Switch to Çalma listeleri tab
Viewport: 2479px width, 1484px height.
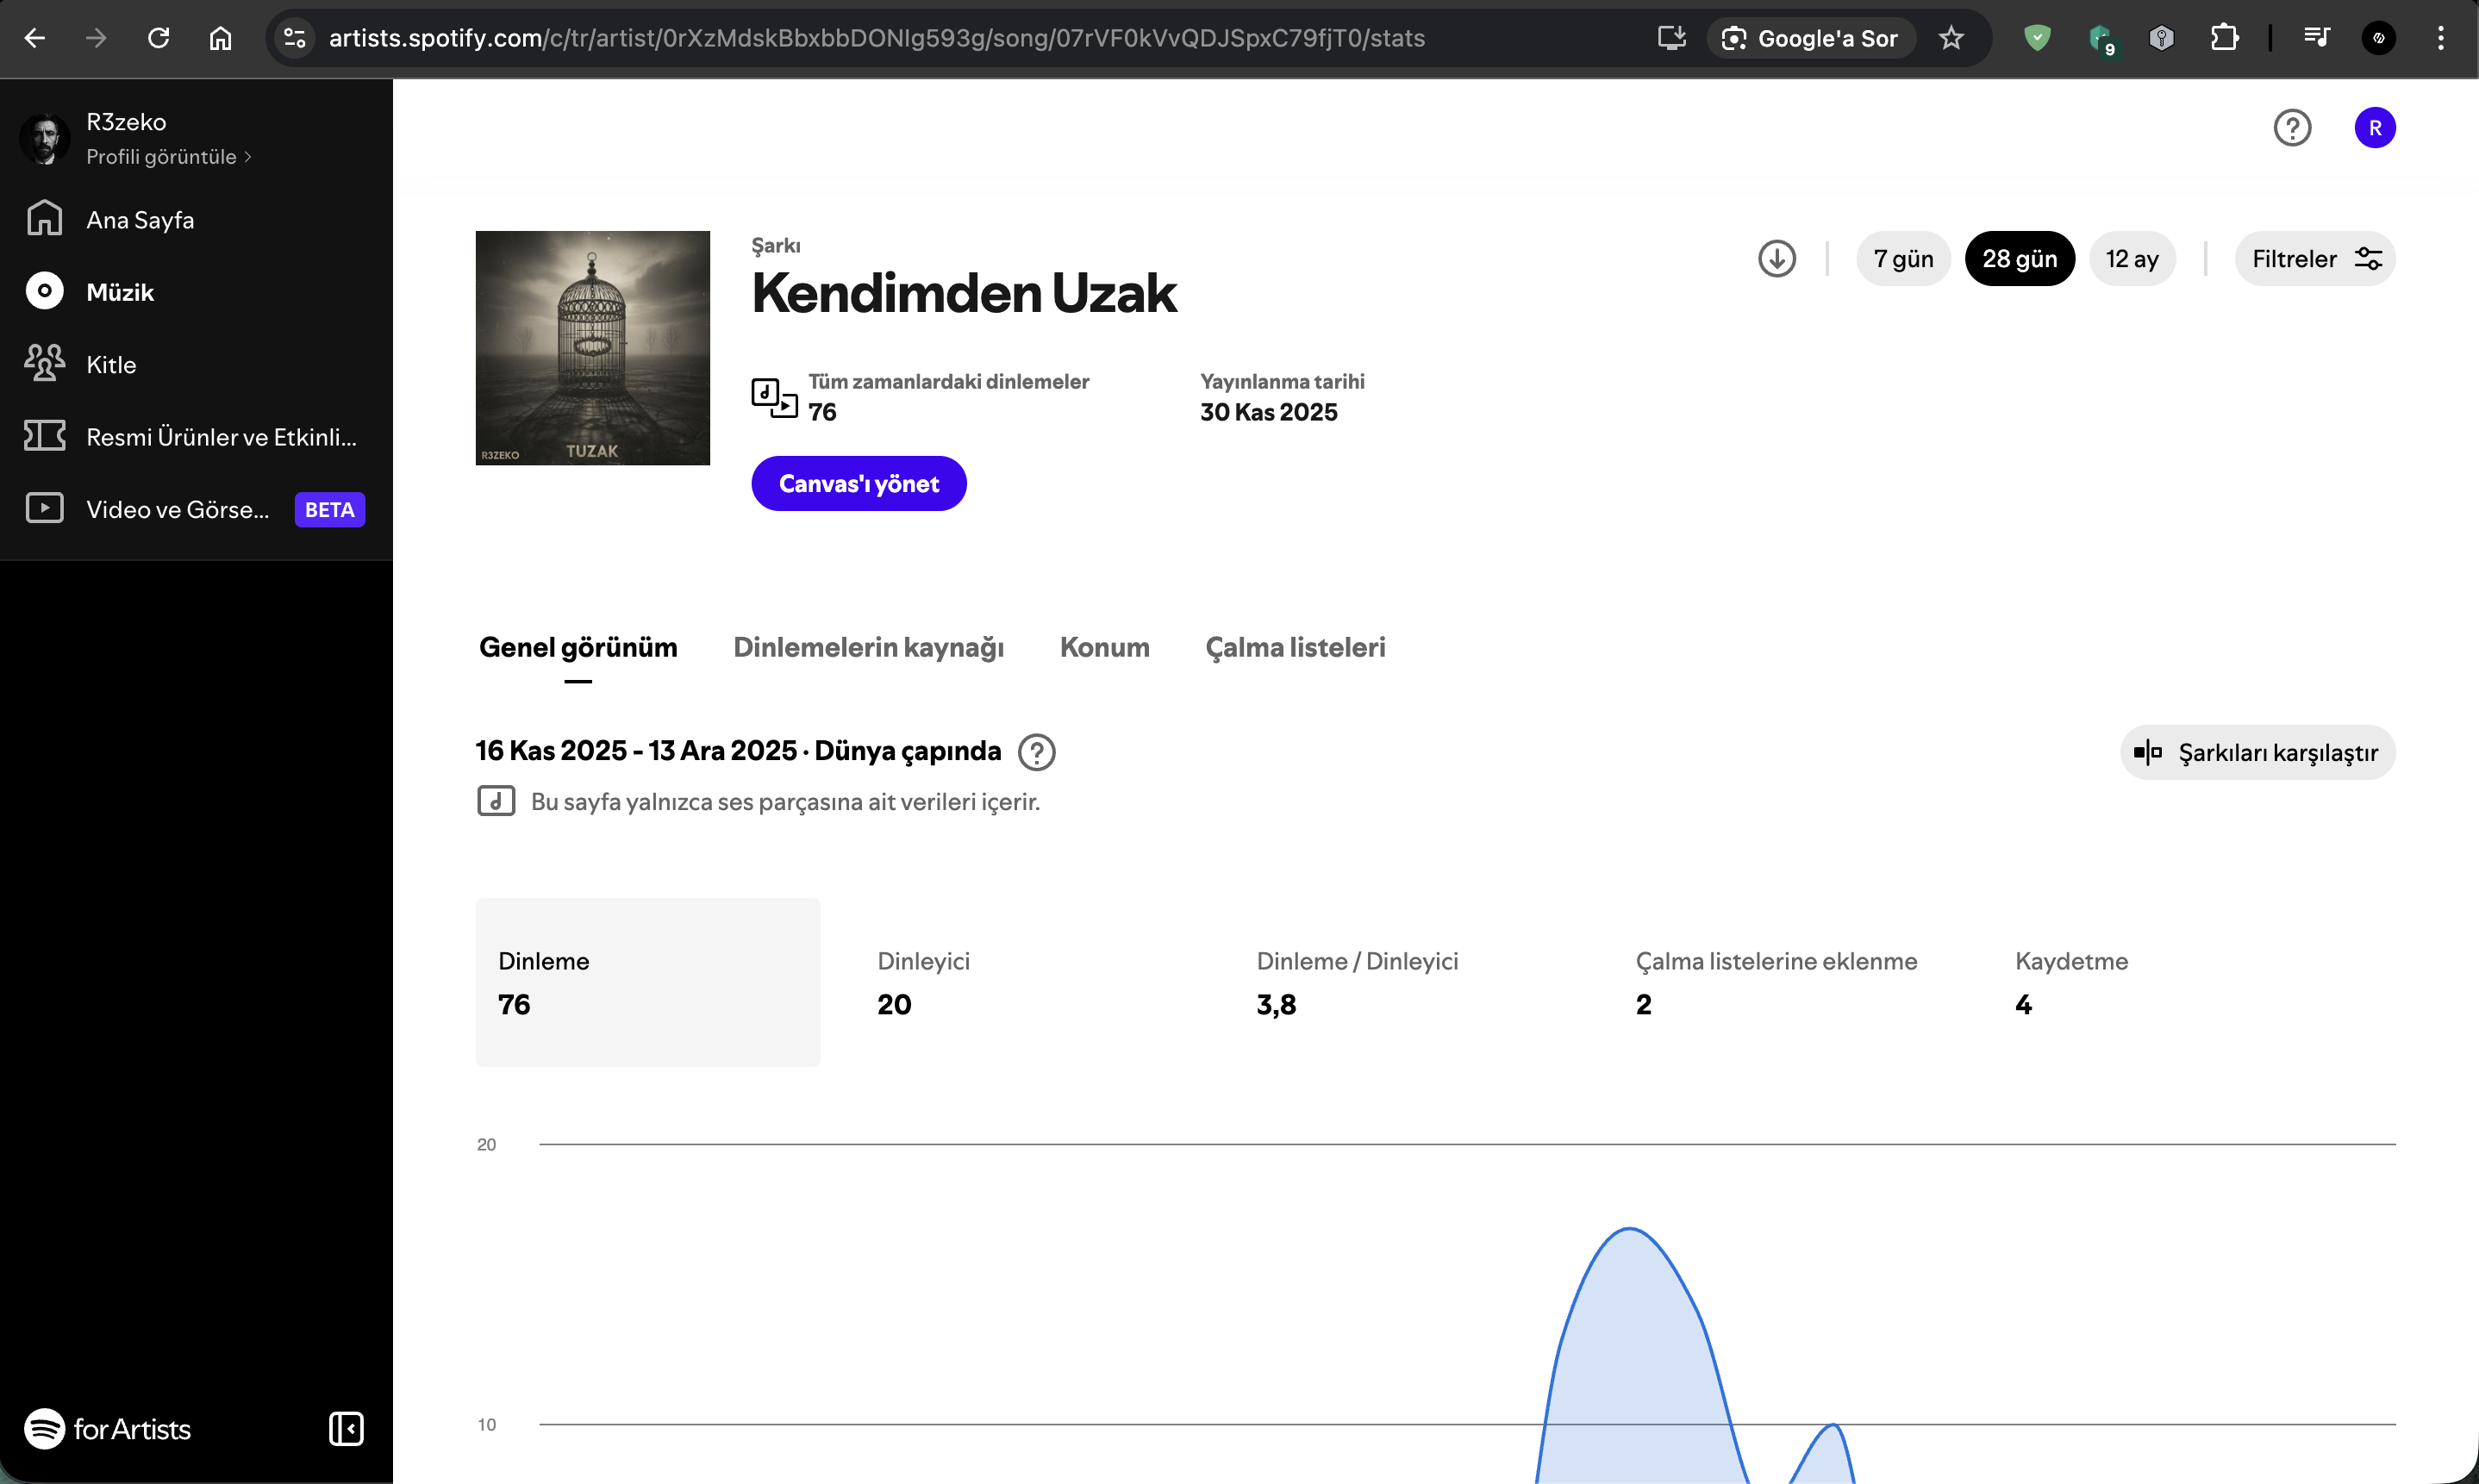pos(1295,647)
